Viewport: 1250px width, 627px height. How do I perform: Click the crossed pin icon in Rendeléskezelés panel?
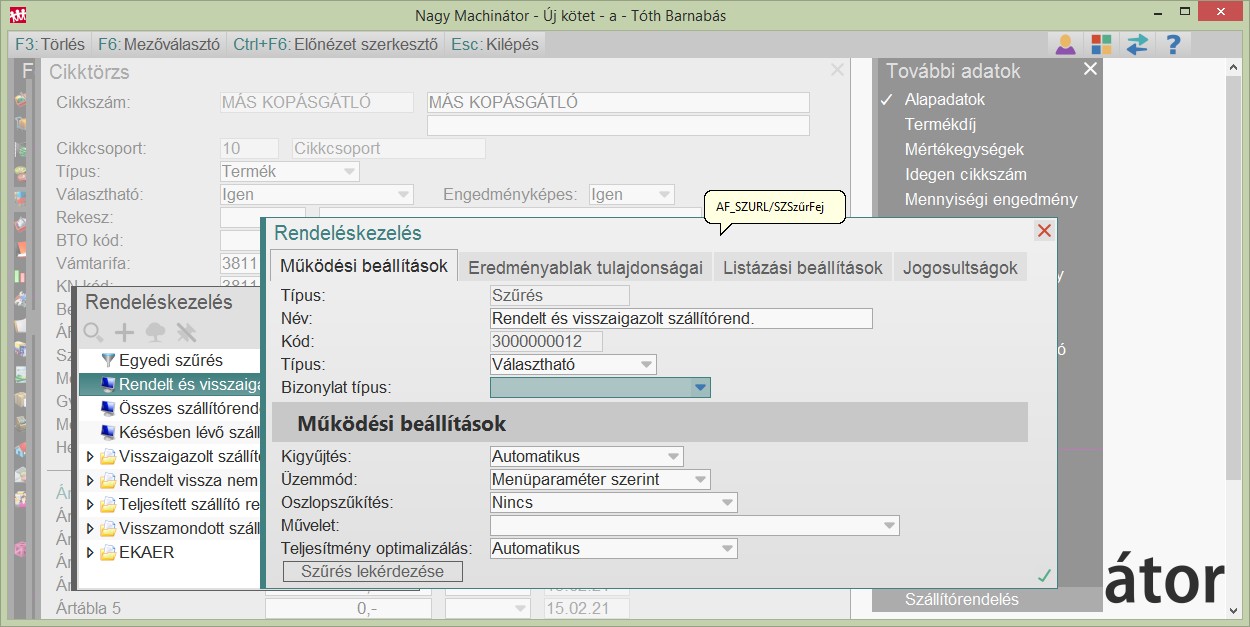[186, 332]
